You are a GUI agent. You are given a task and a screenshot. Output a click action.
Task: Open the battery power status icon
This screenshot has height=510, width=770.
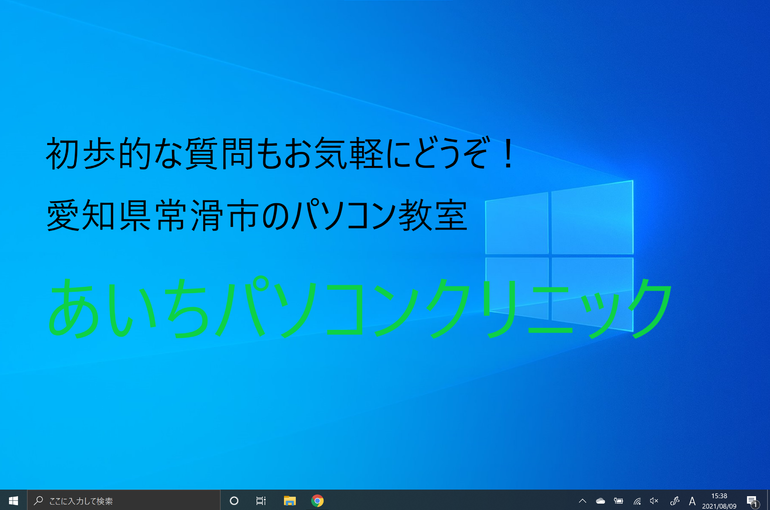point(618,501)
